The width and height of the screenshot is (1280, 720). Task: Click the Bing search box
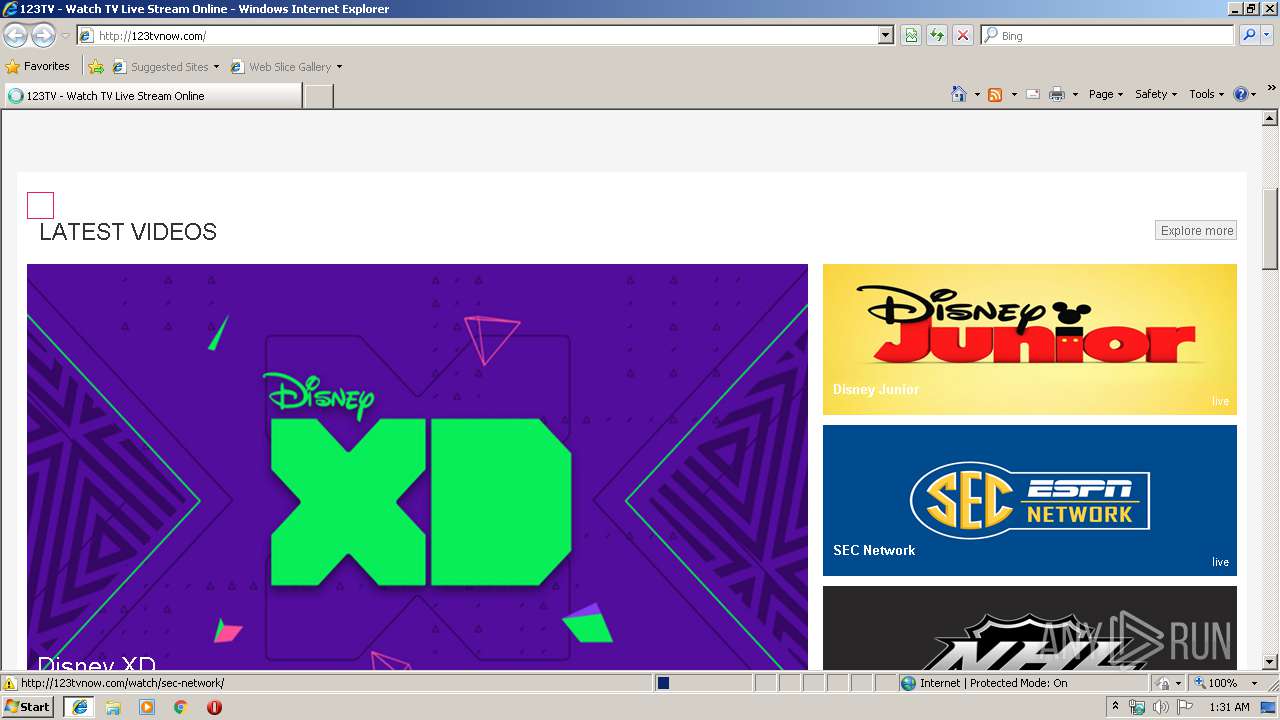1108,35
